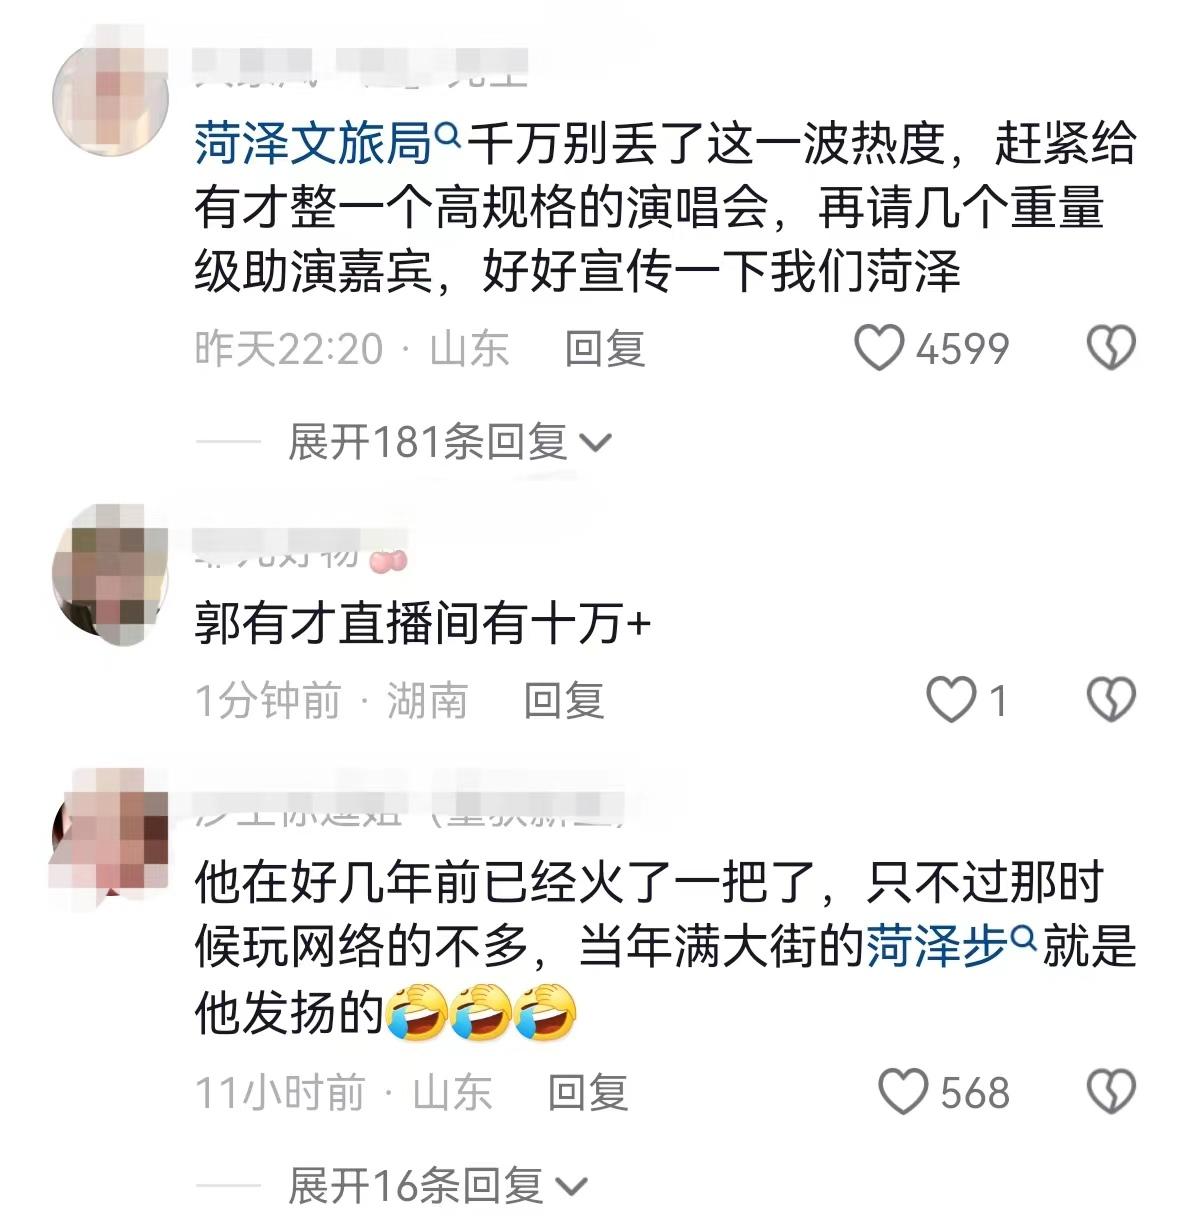Click chevron next to 181条回复
This screenshot has width=1200, height=1231.
[595, 444]
